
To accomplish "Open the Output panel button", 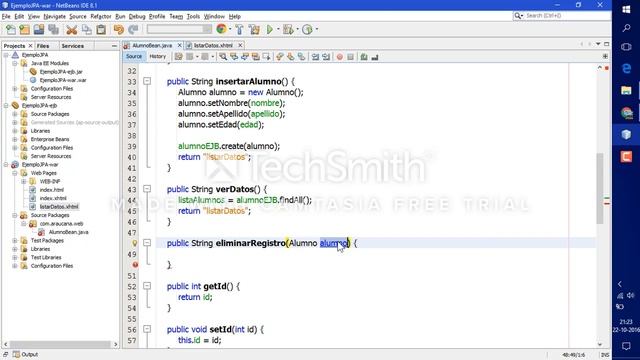I will pyautogui.click(x=25, y=354).
